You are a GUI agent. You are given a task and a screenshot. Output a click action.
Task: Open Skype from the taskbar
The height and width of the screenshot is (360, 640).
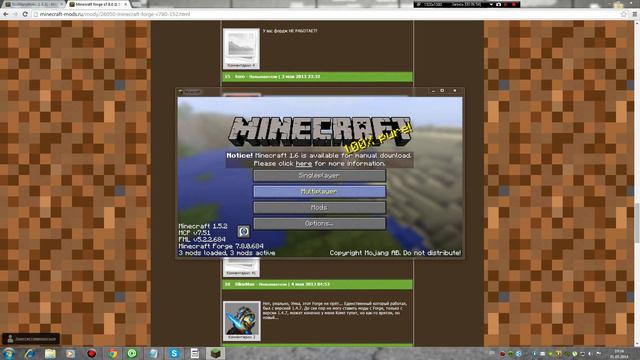coord(174,353)
